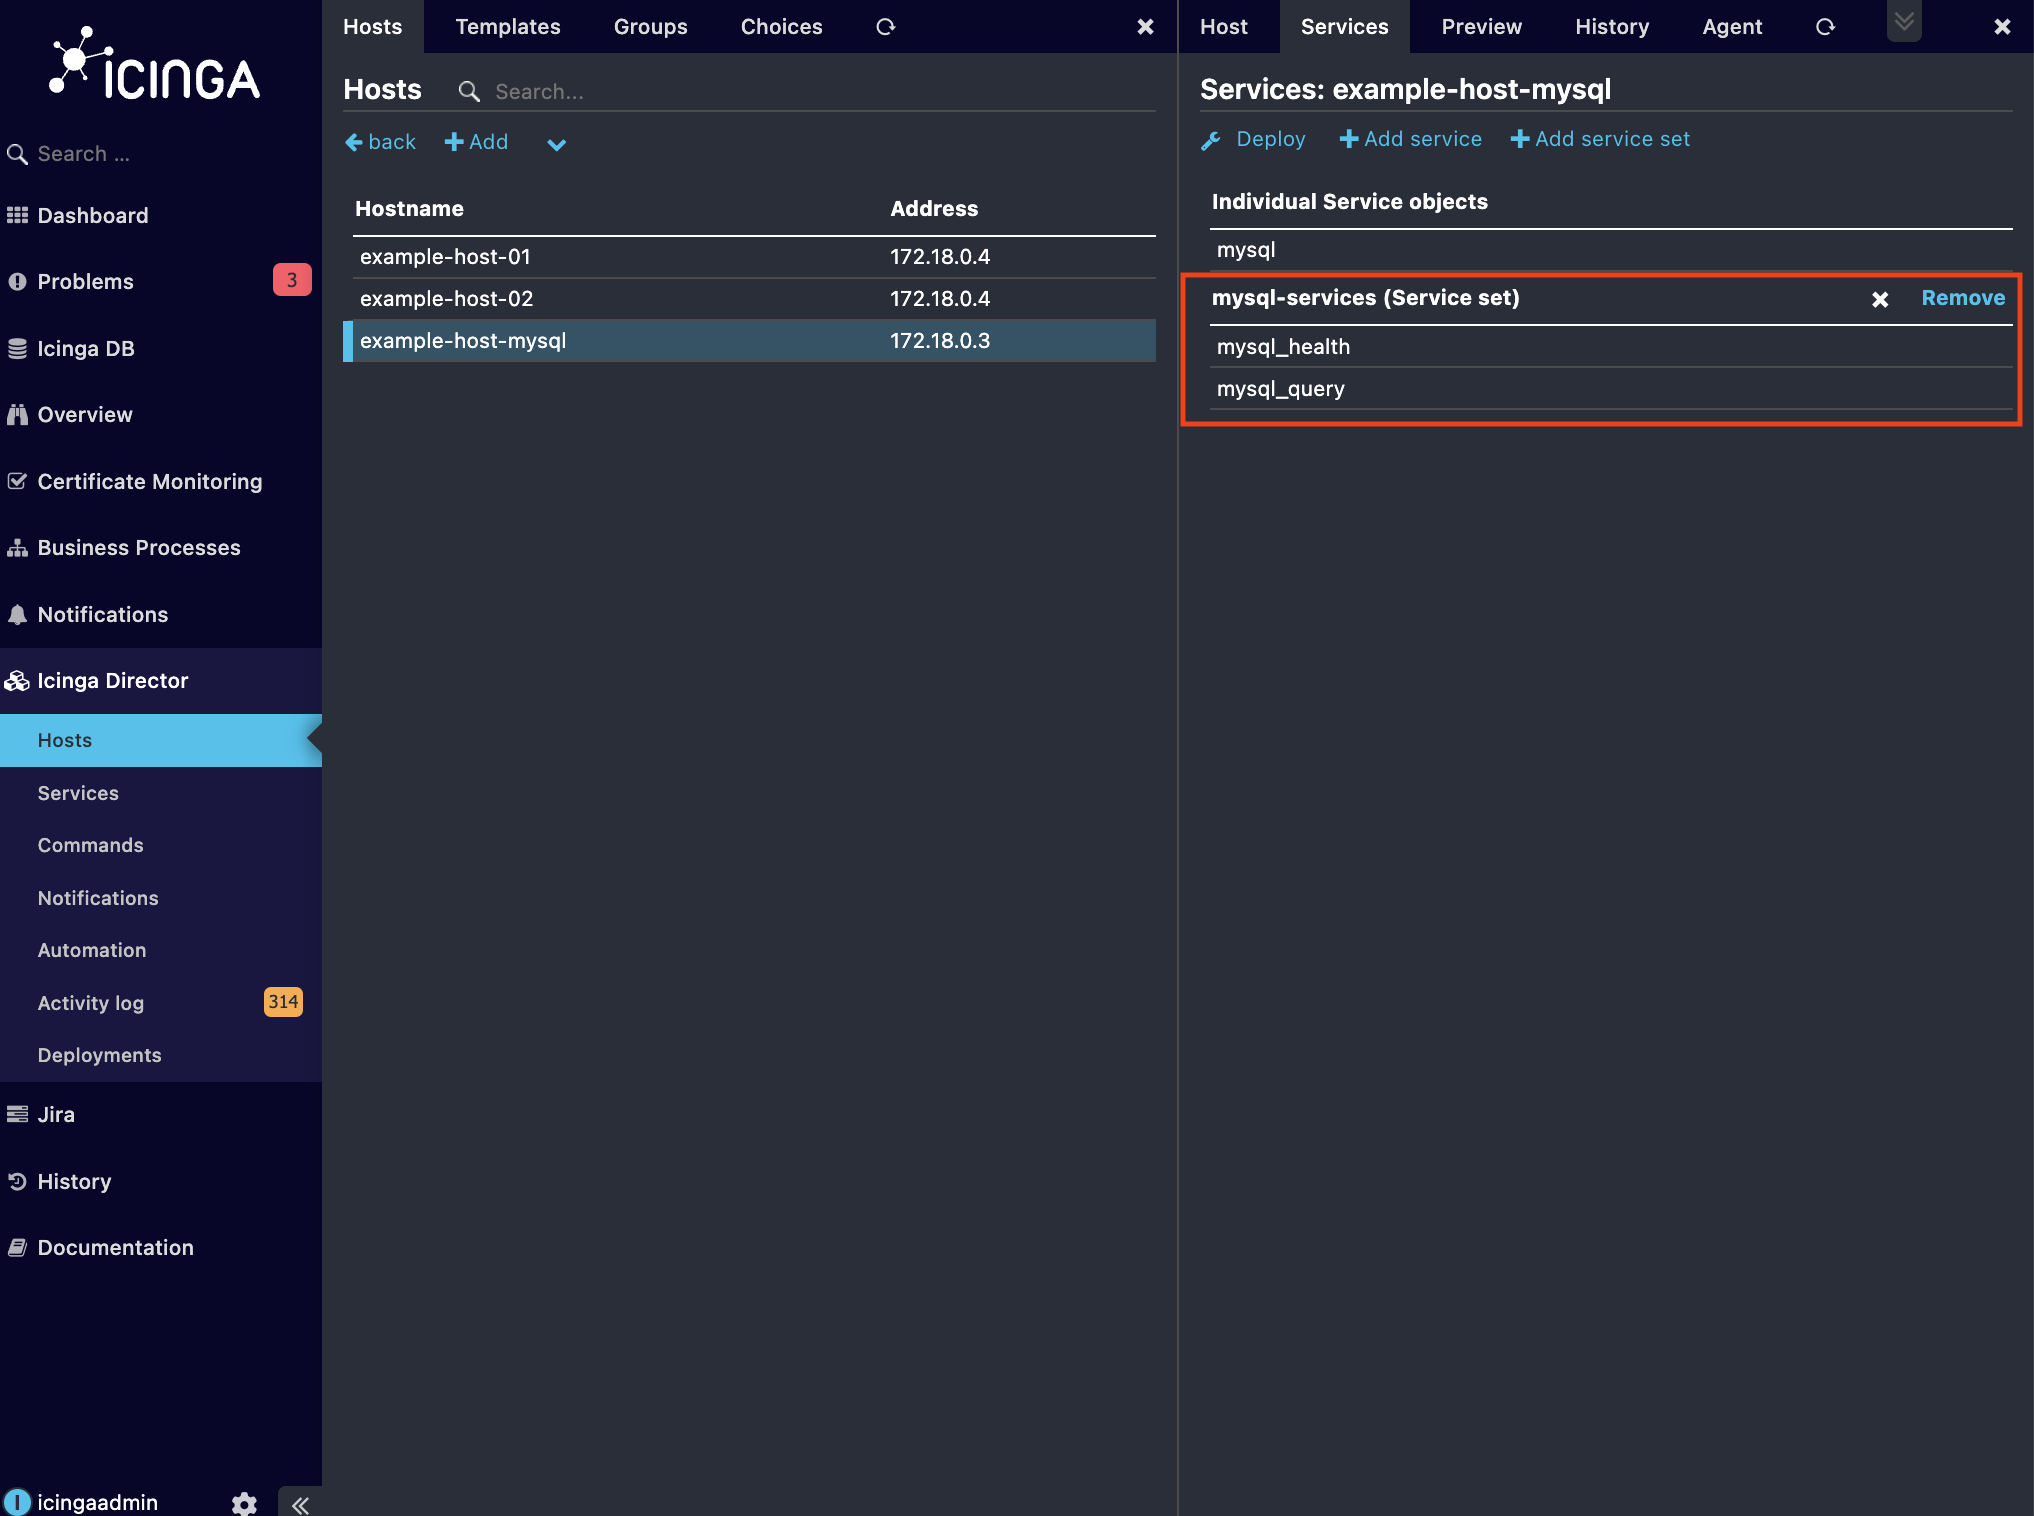Close the Hosts column with the X
The height and width of the screenshot is (1516, 2034).
coord(1146,27)
